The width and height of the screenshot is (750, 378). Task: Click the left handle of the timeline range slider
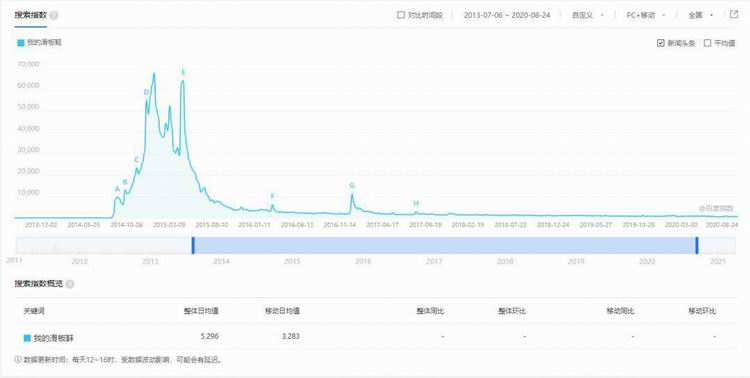(x=193, y=245)
